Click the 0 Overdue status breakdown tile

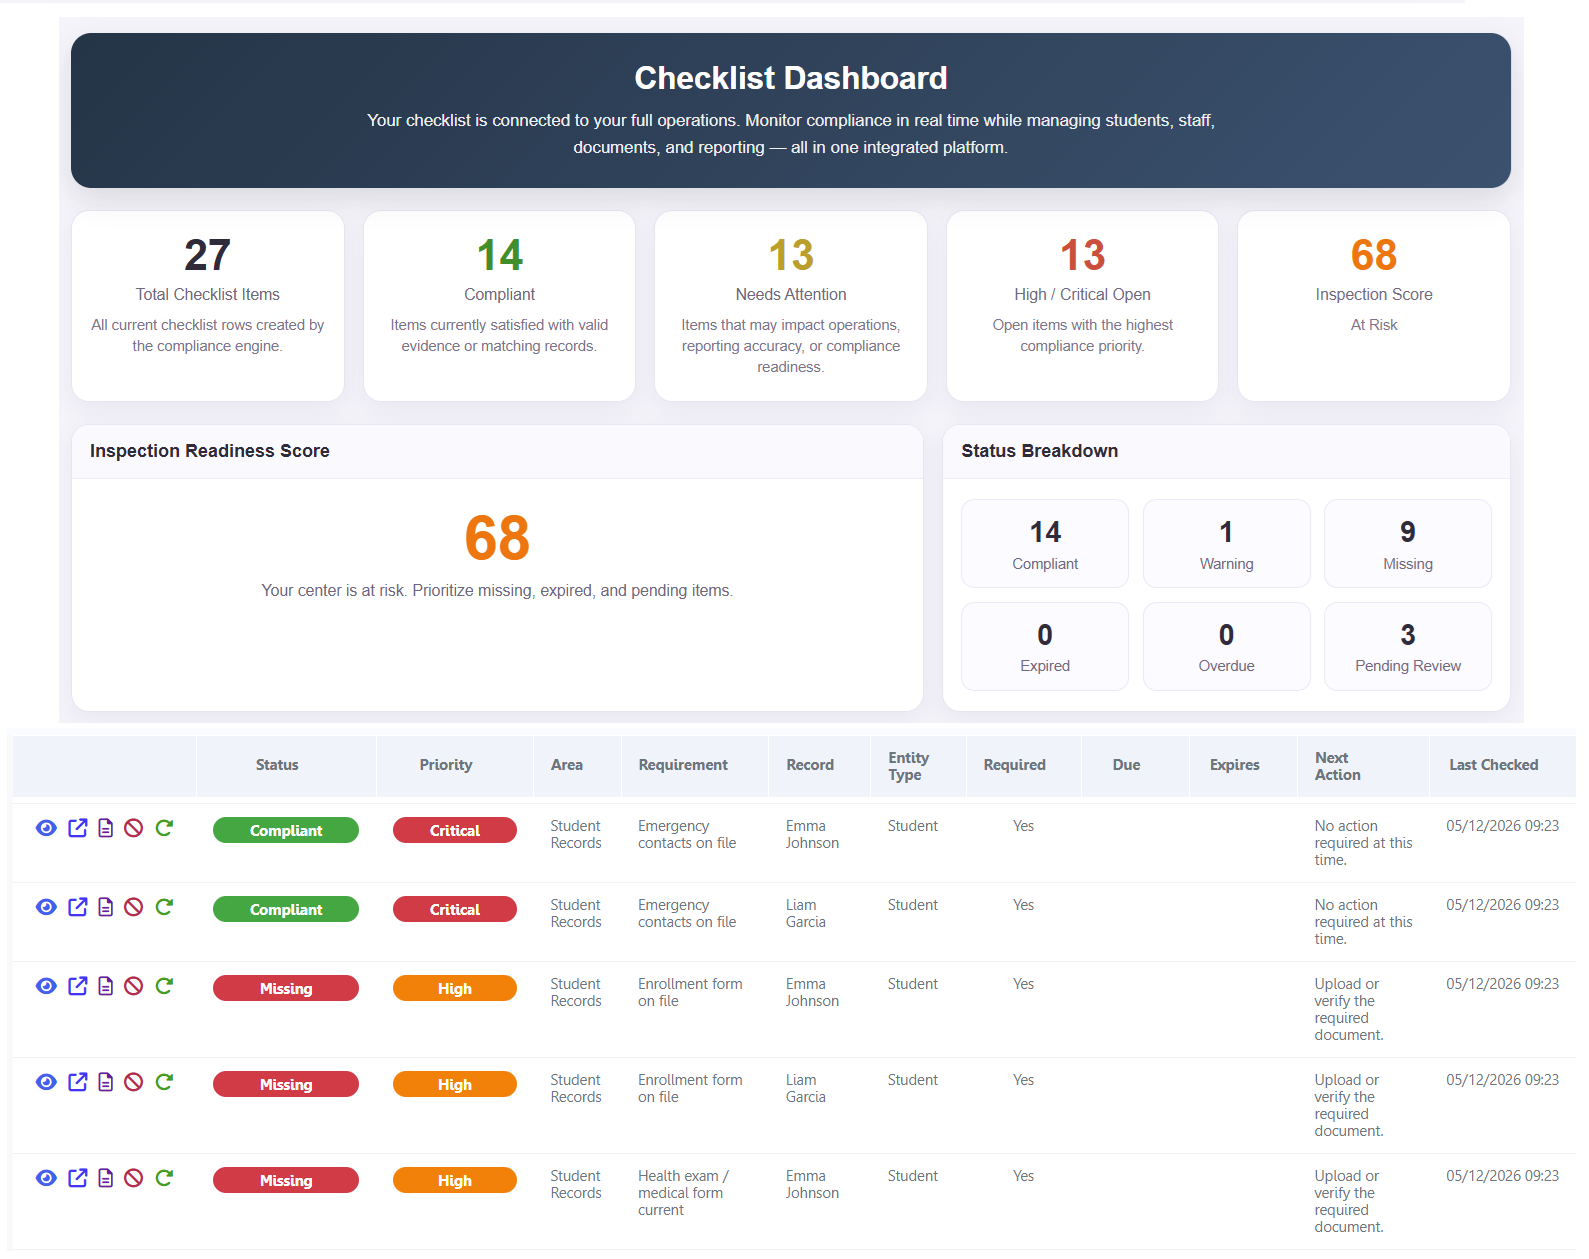tap(1227, 647)
